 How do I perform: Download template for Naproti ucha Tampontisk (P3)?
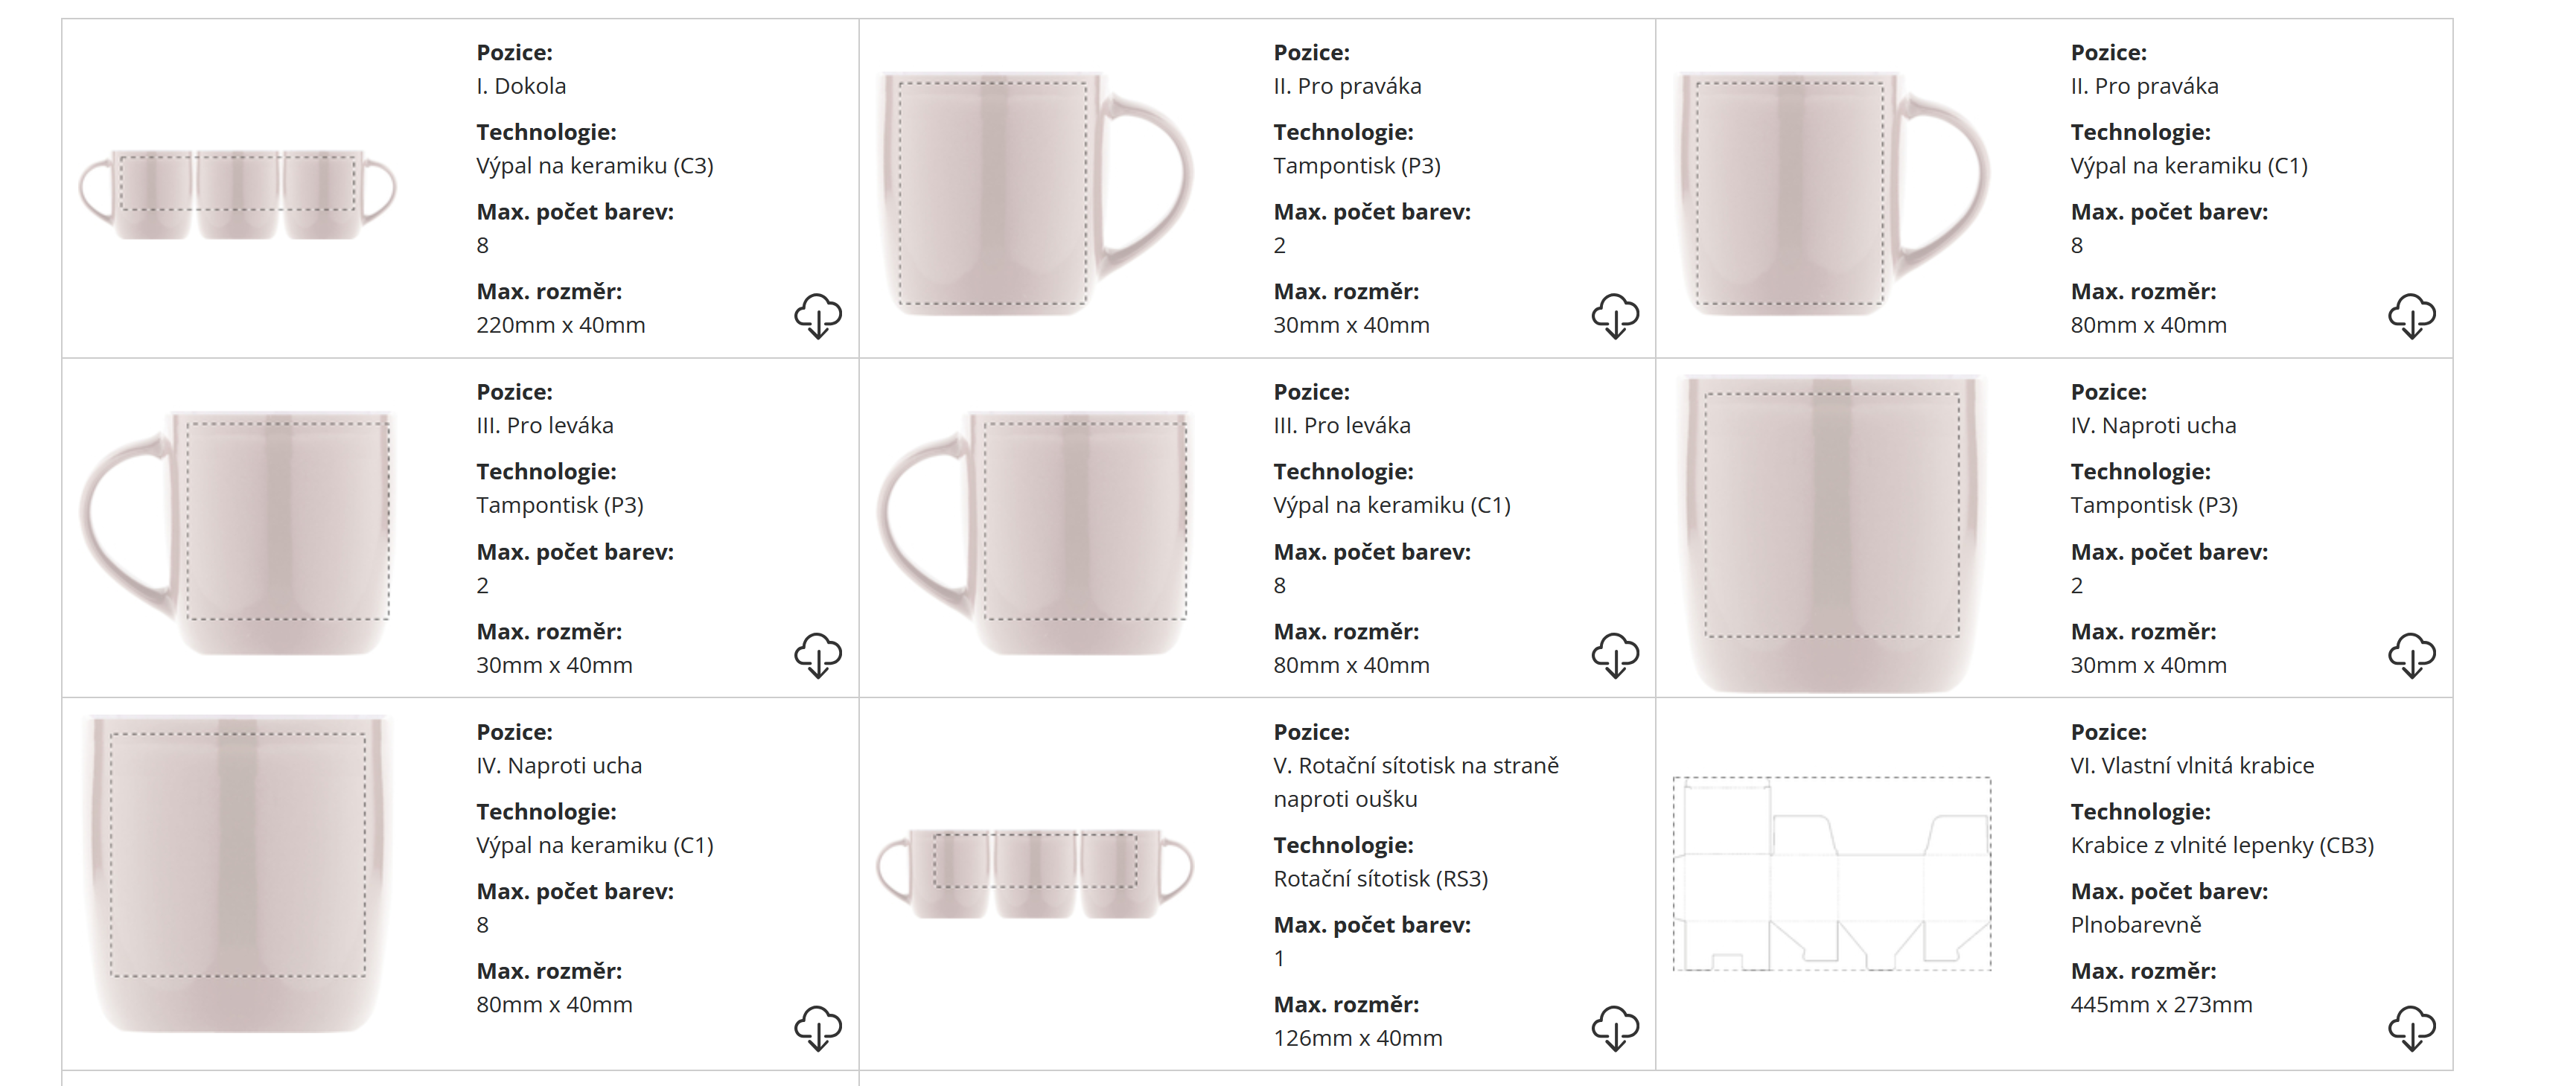pos(2411,655)
